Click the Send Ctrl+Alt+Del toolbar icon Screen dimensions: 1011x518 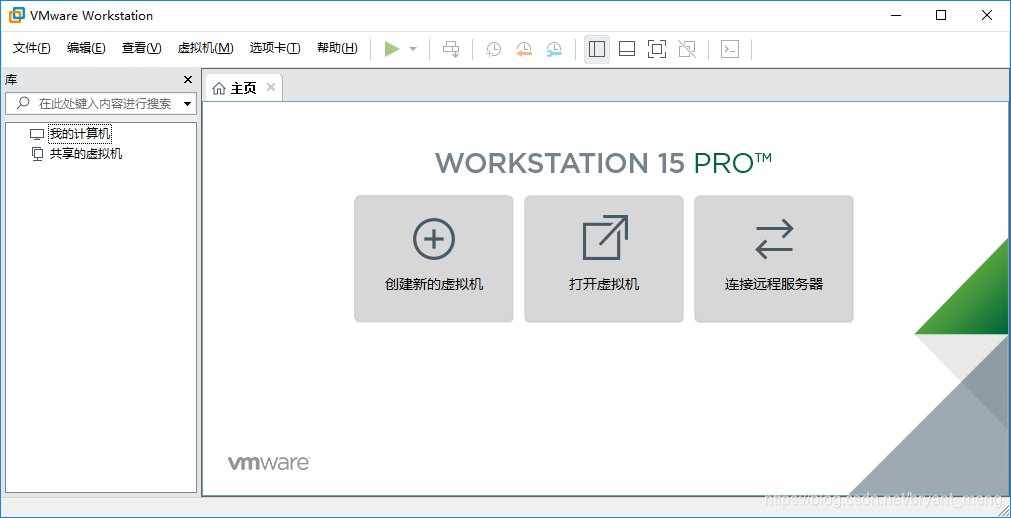point(451,49)
